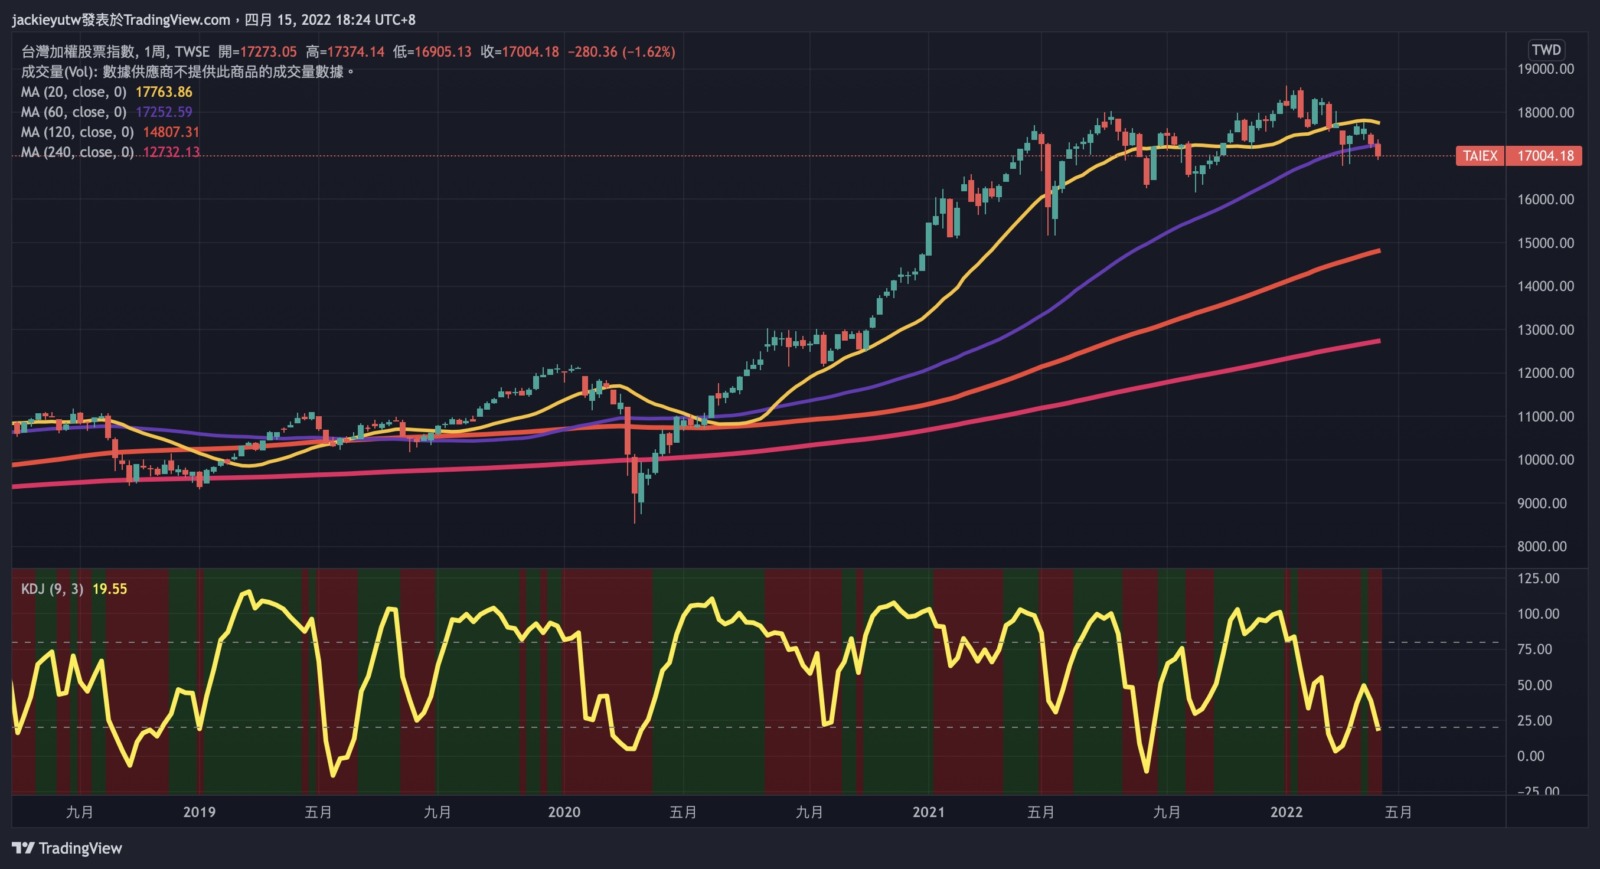Click the 125.00 KDJ scale label
Image resolution: width=1600 pixels, height=869 pixels.
coord(1538,579)
